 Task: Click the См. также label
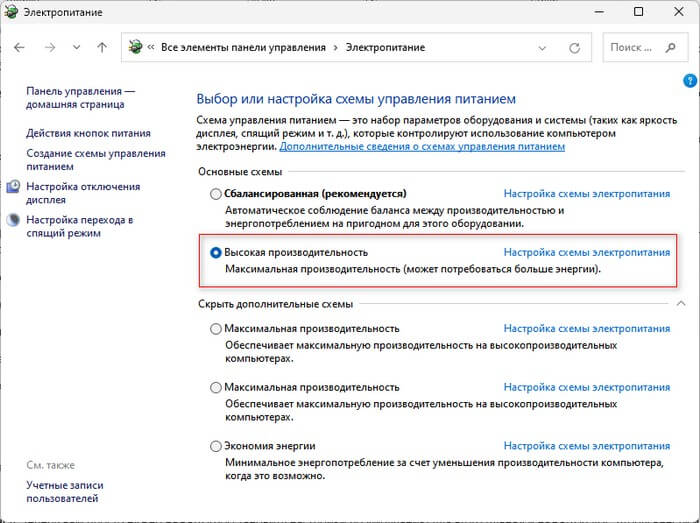[x=50, y=465]
